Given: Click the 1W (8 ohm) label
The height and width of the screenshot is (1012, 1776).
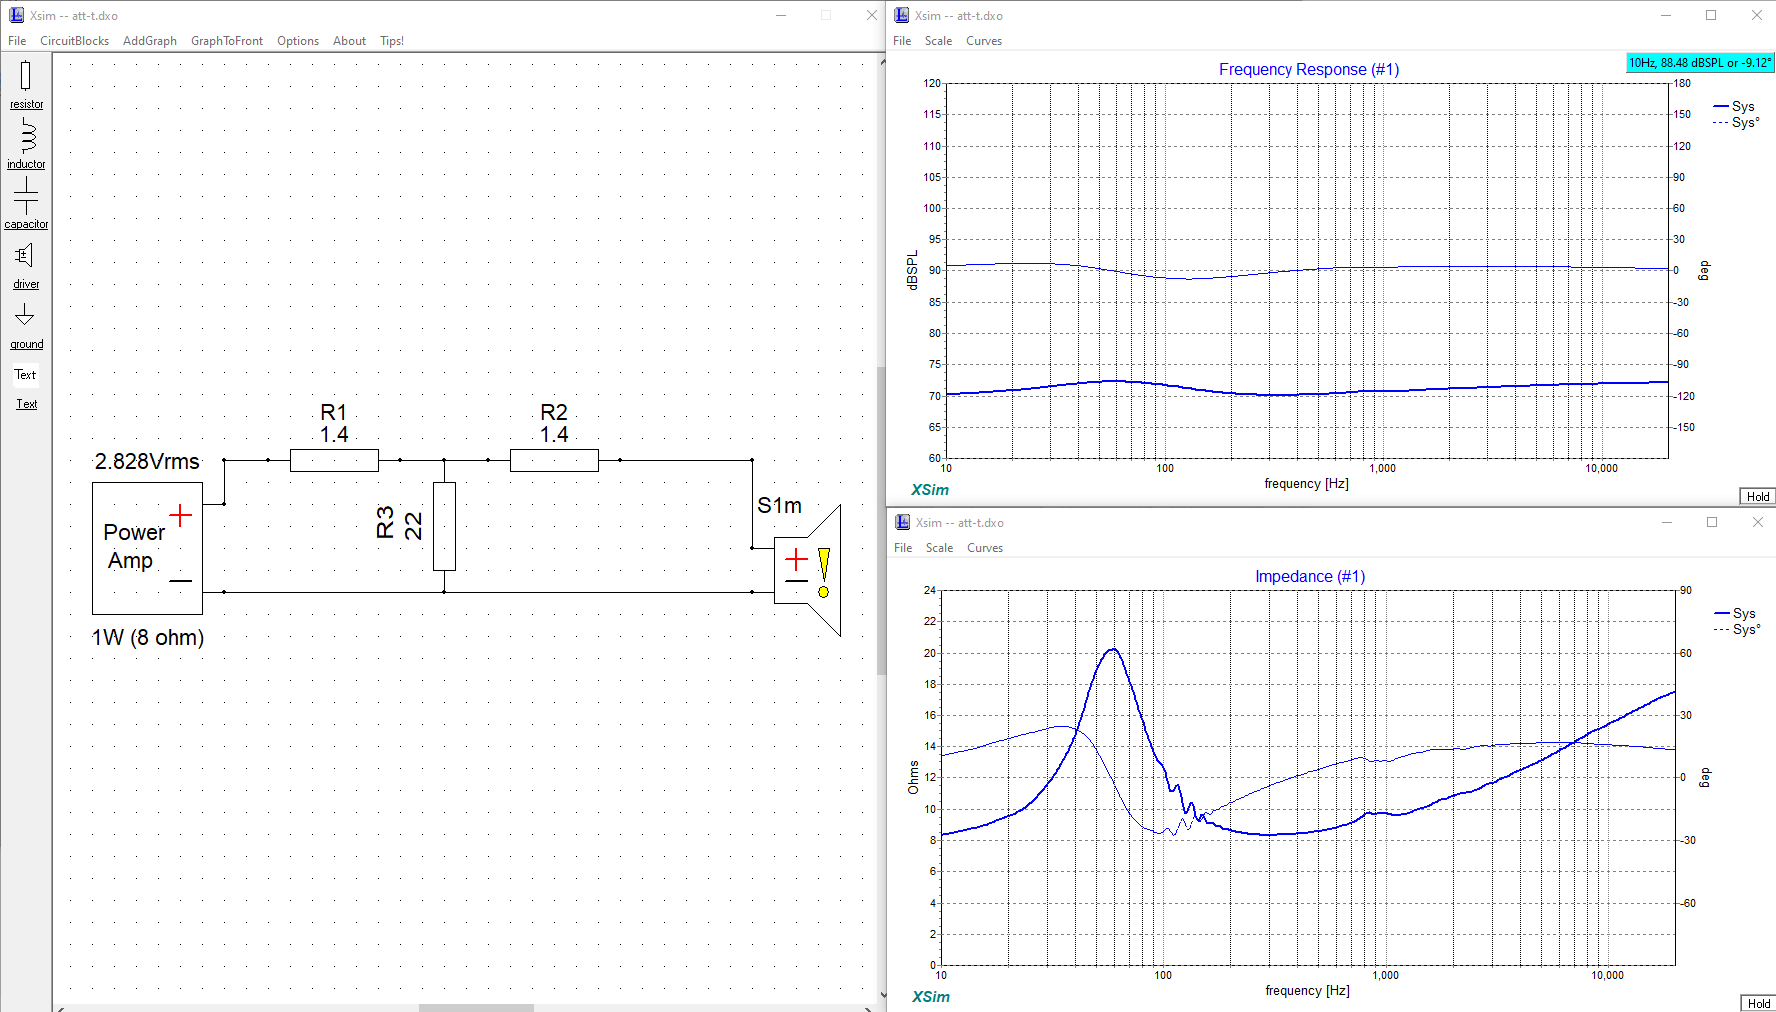Looking at the screenshot, I should [x=148, y=637].
